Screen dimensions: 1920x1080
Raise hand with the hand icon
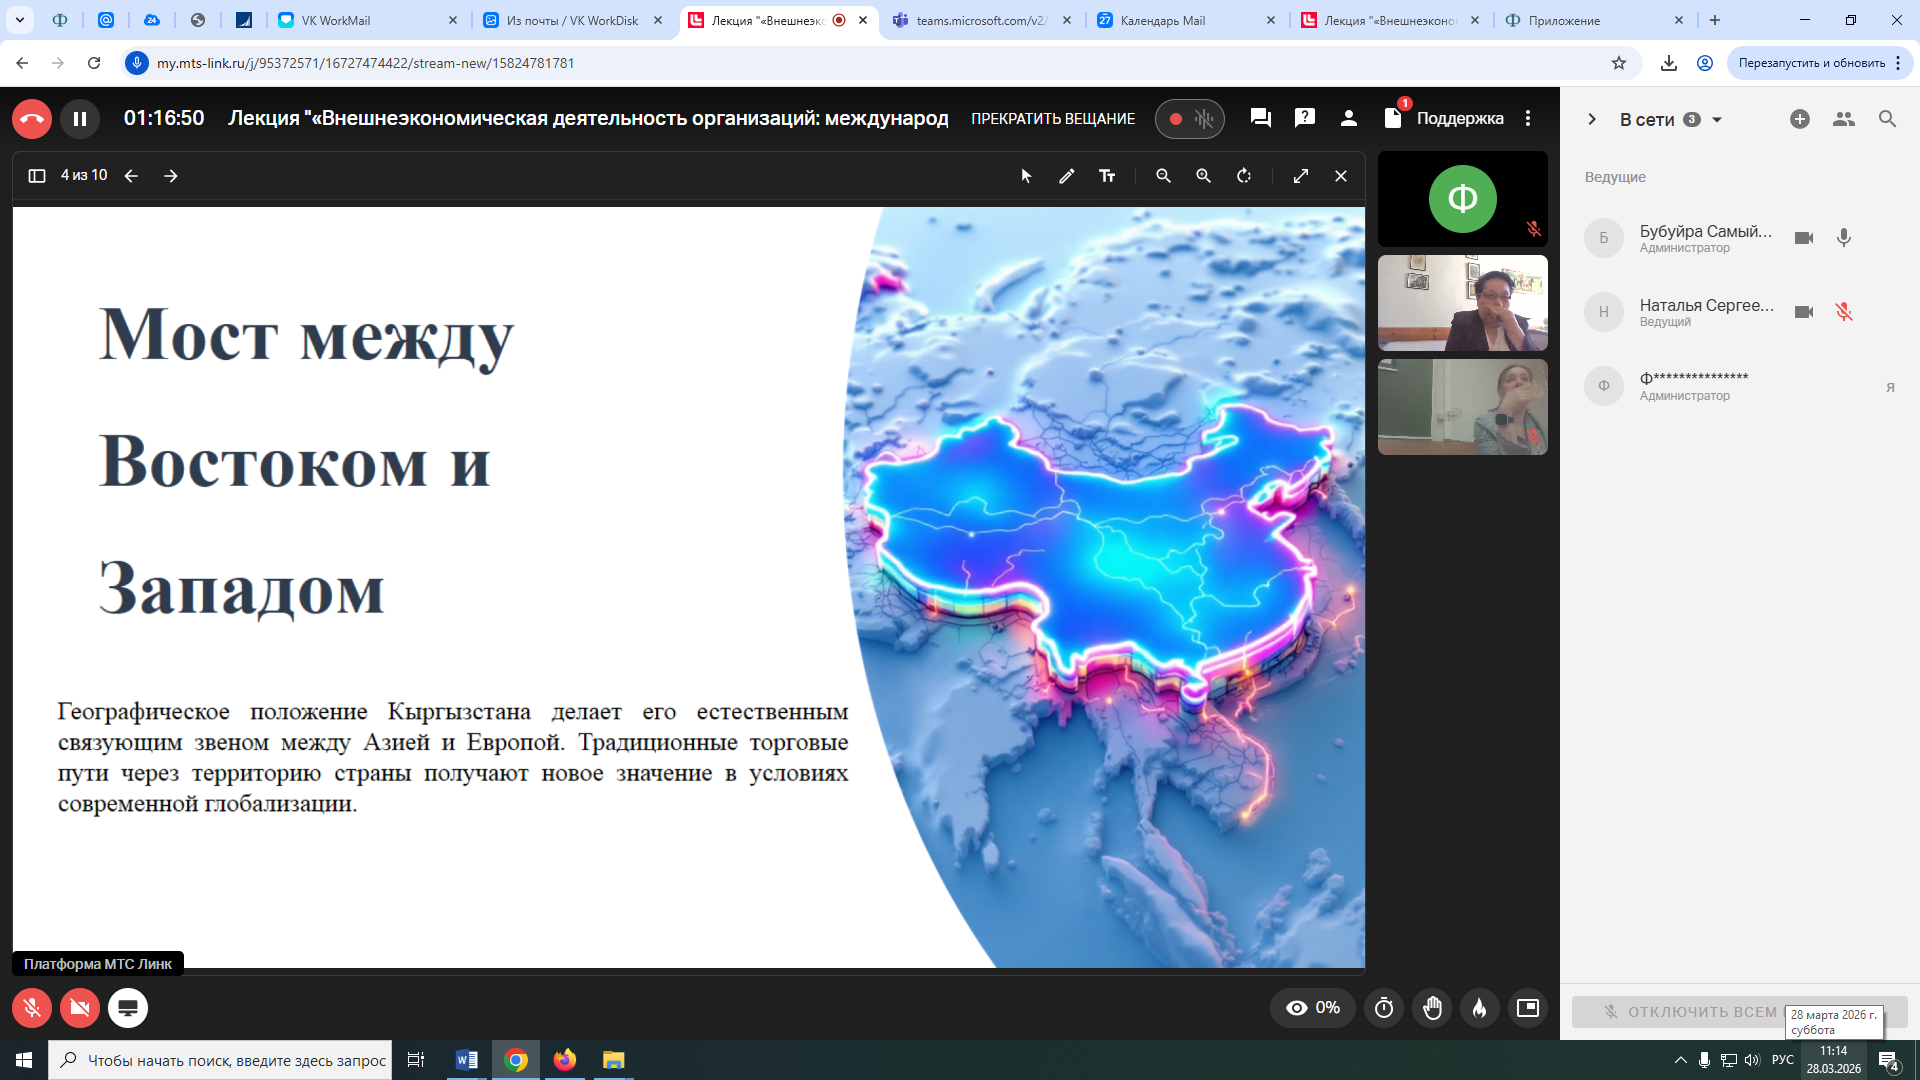pyautogui.click(x=1432, y=1008)
